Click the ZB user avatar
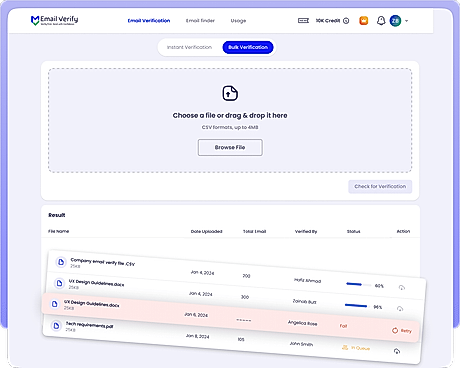Image resolution: width=460 pixels, height=368 pixels. [x=395, y=21]
